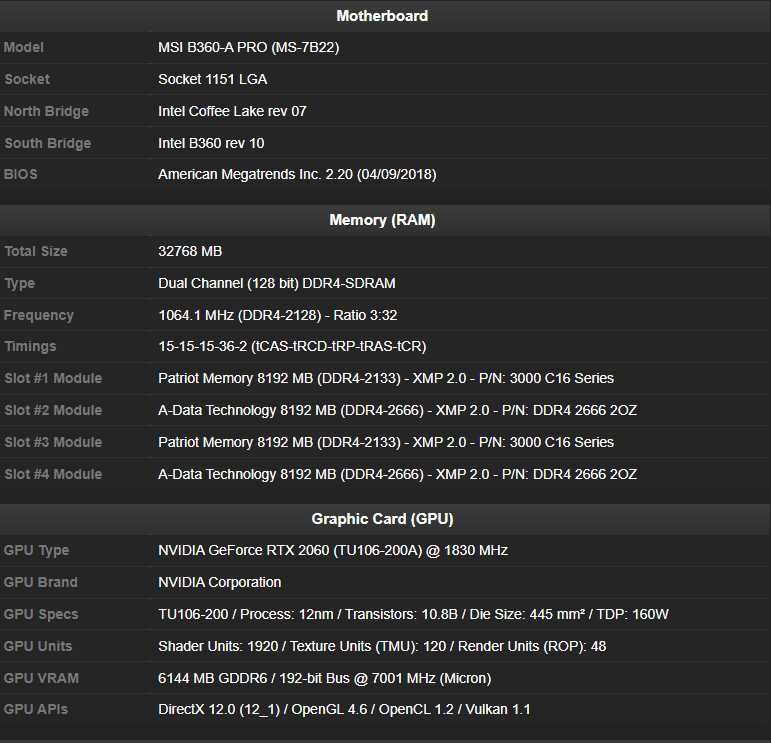
Task: Click the "Slot #2 Module" label
Action: point(53,411)
